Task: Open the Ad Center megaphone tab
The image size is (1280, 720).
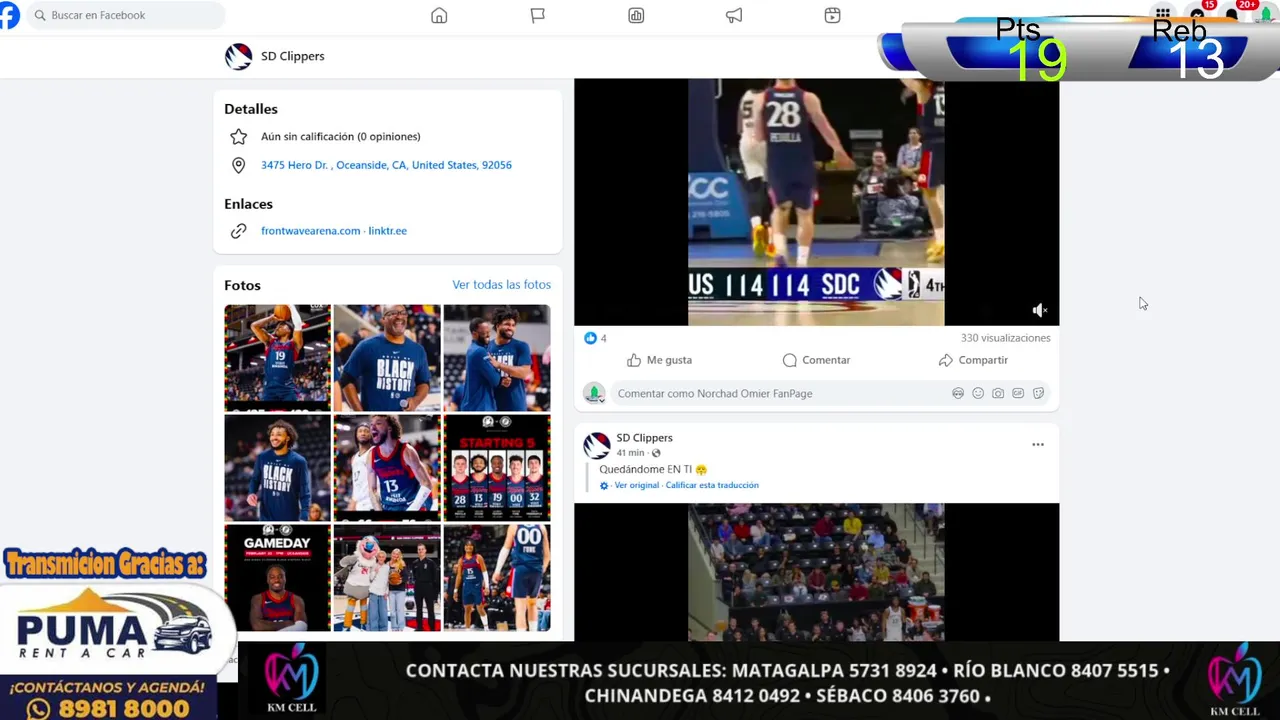Action: click(734, 15)
